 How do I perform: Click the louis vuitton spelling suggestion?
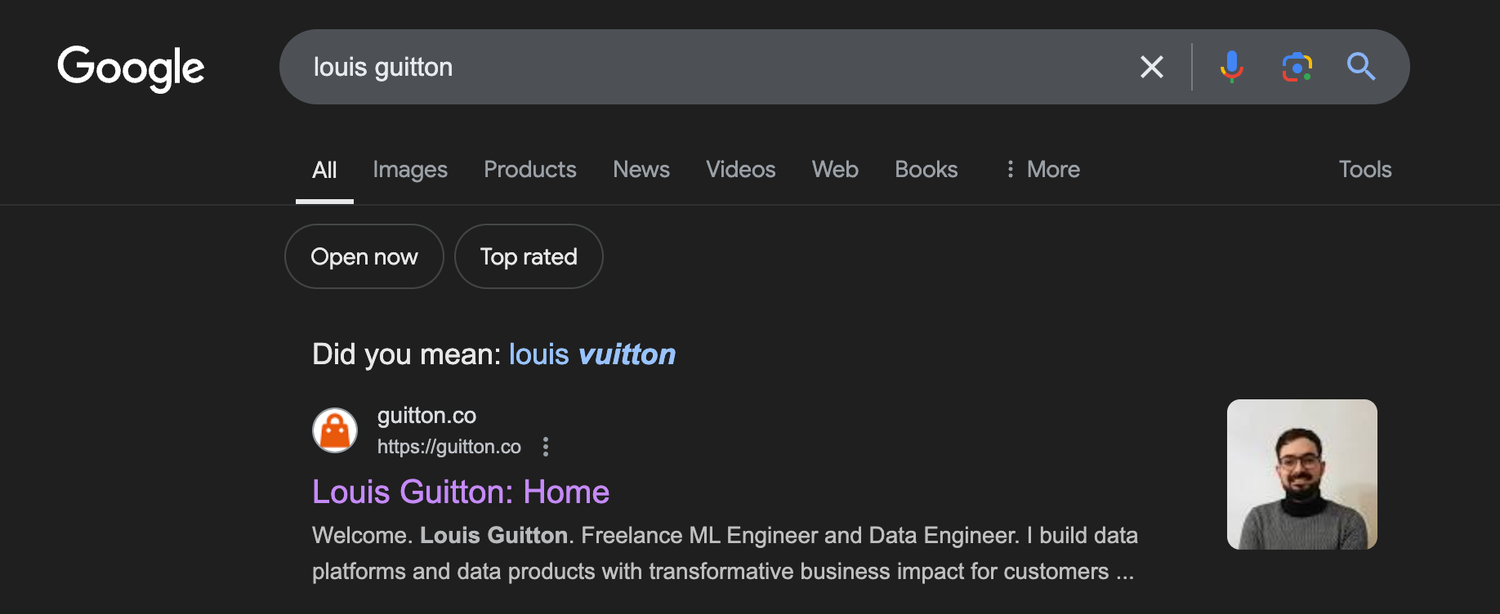pos(592,354)
